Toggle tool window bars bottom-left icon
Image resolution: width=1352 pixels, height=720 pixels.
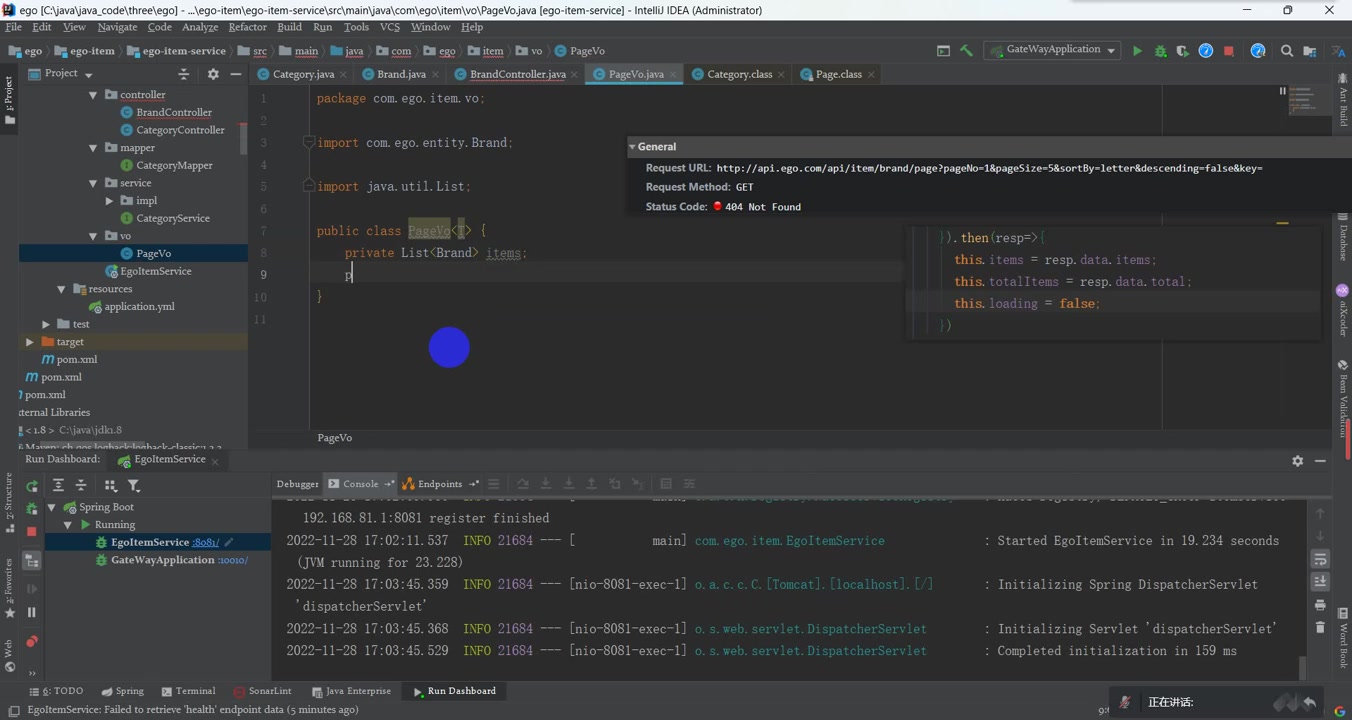pyautogui.click(x=14, y=710)
